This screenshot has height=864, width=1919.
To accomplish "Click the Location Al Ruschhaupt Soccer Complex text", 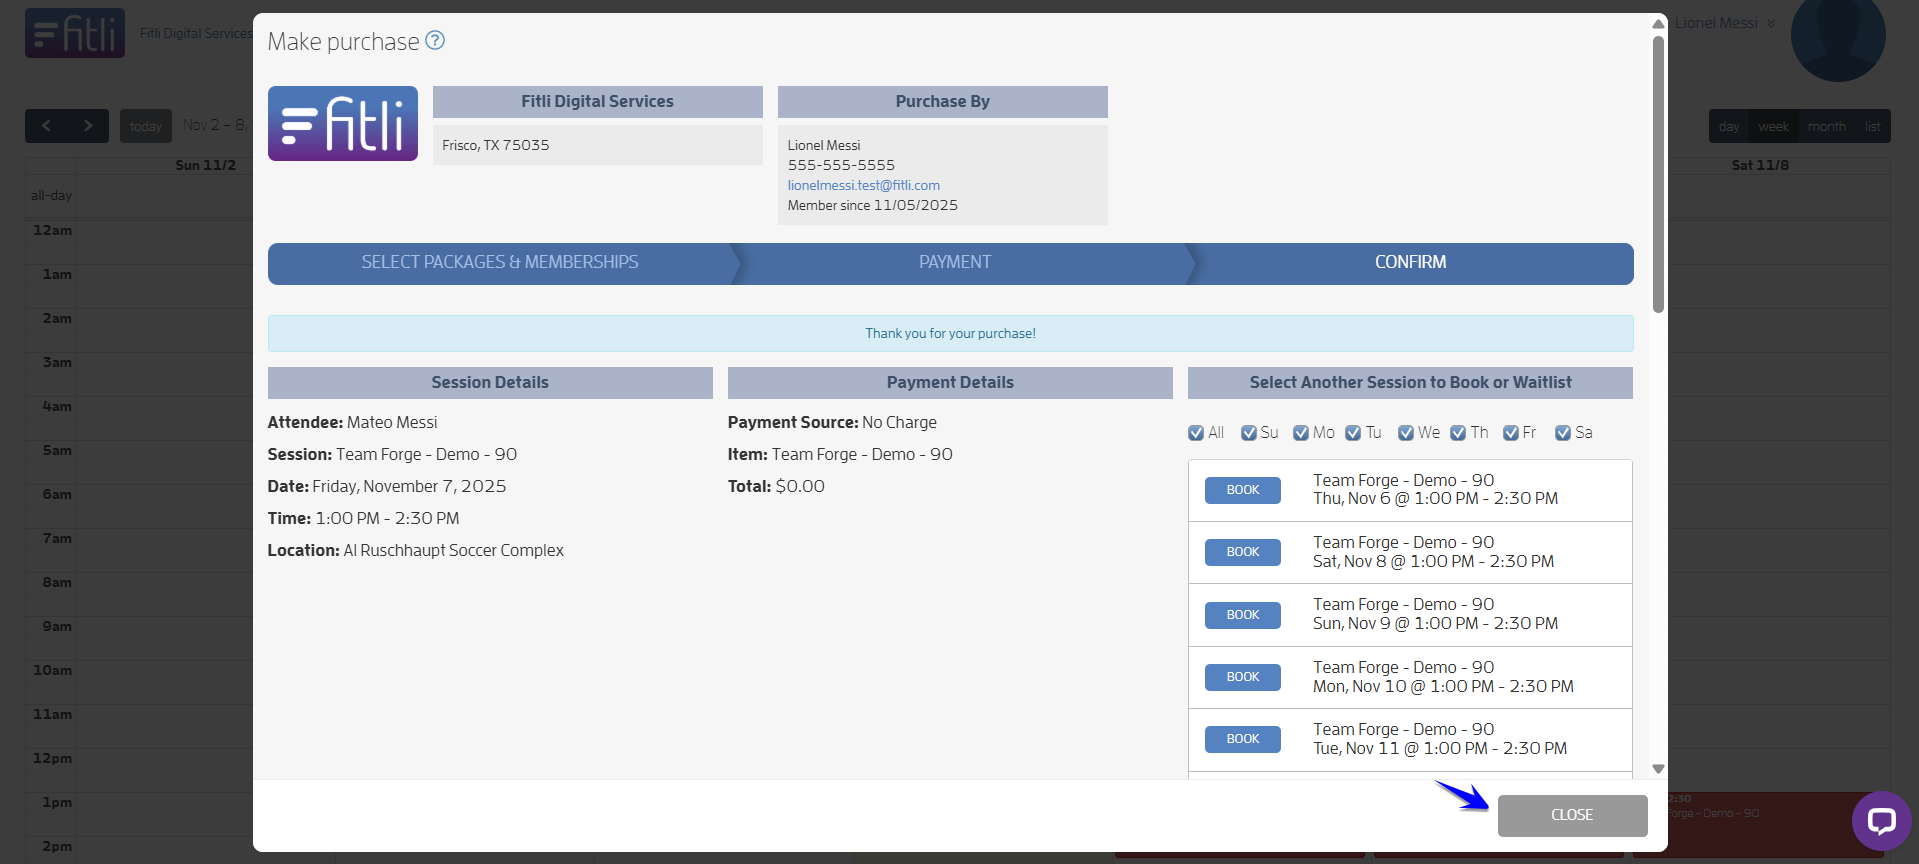I will (416, 551).
